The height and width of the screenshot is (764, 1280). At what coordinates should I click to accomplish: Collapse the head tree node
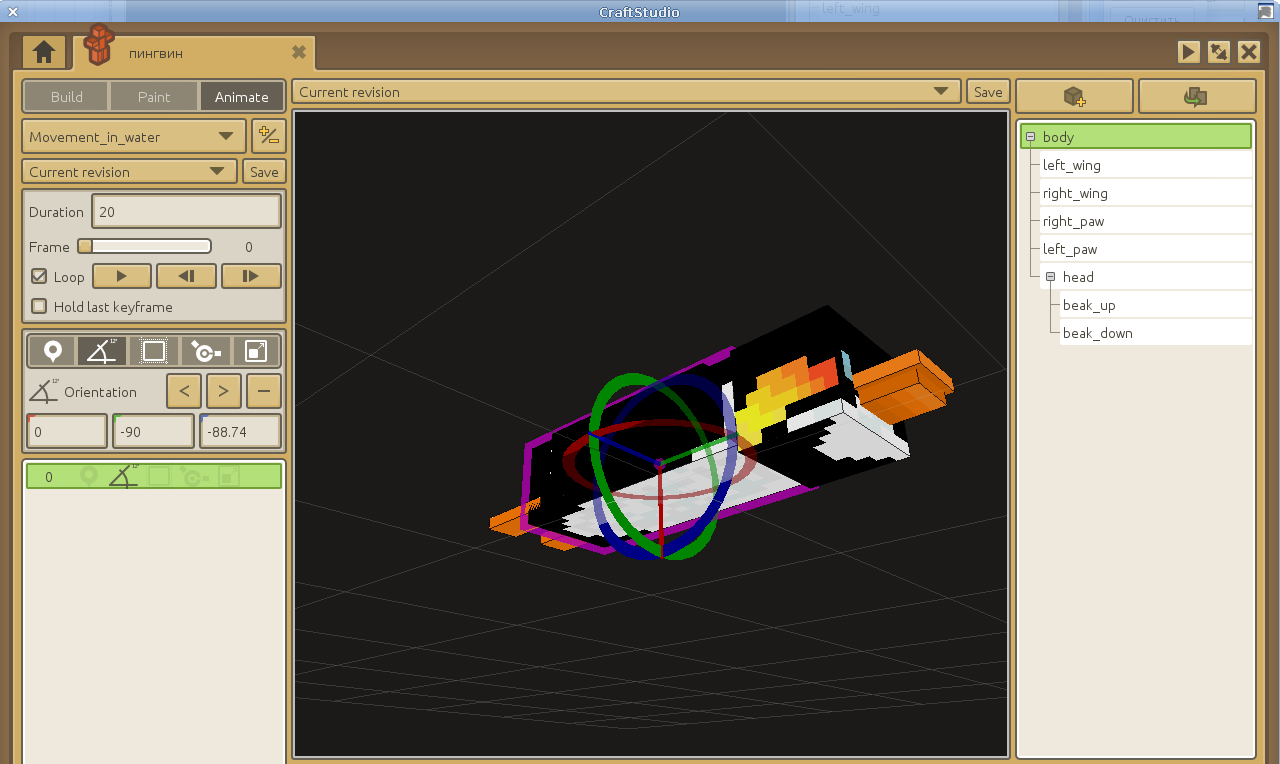tap(1050, 277)
